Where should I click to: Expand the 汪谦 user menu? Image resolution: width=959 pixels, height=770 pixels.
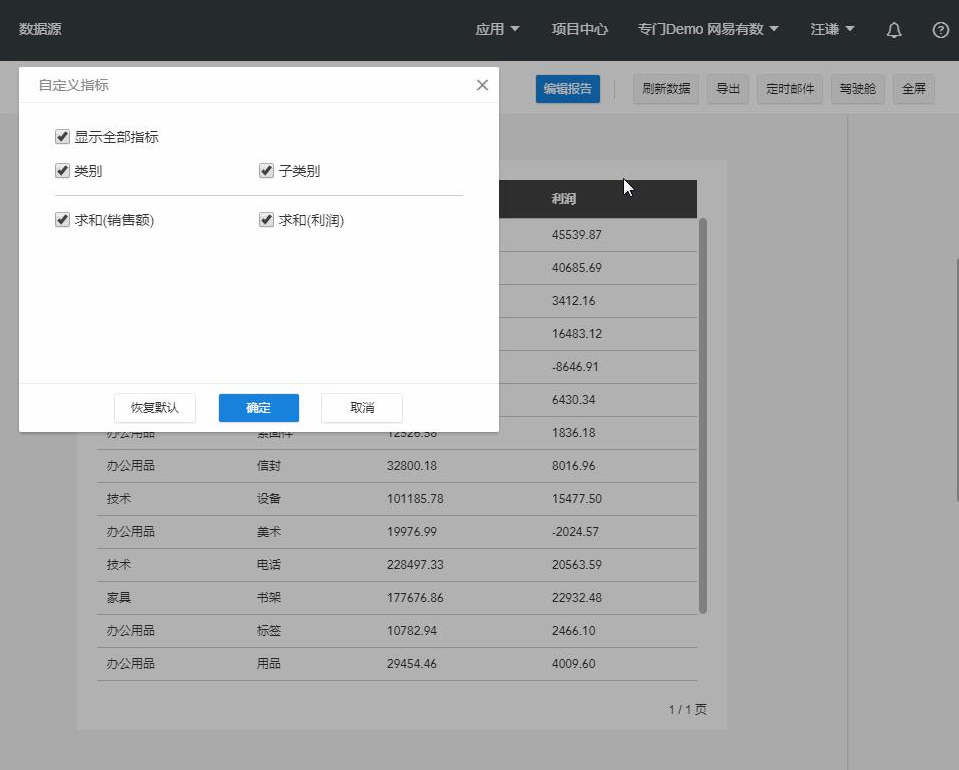coord(832,30)
